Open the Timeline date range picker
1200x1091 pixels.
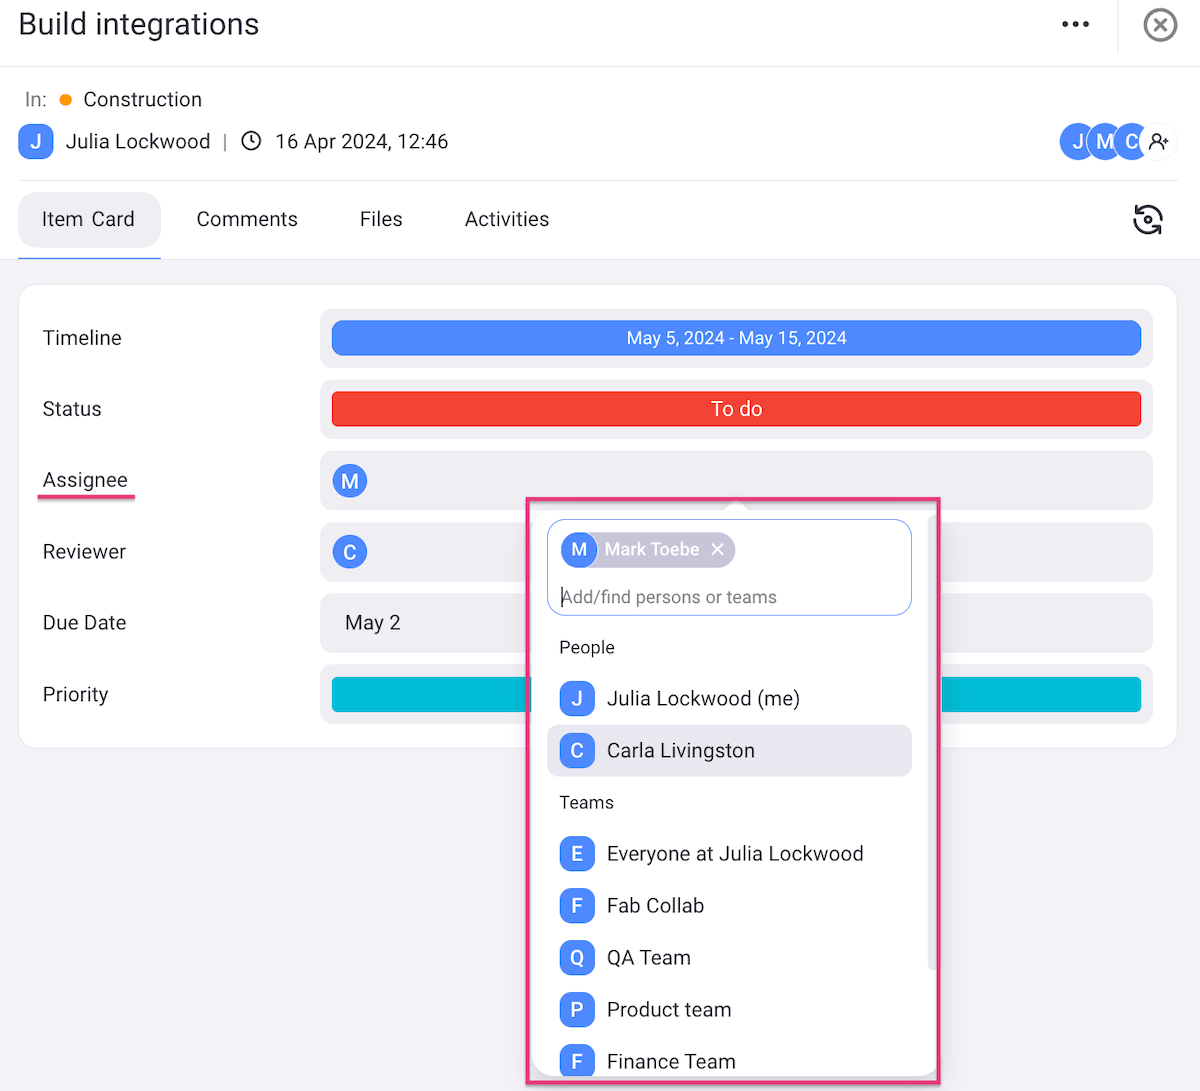(x=736, y=337)
